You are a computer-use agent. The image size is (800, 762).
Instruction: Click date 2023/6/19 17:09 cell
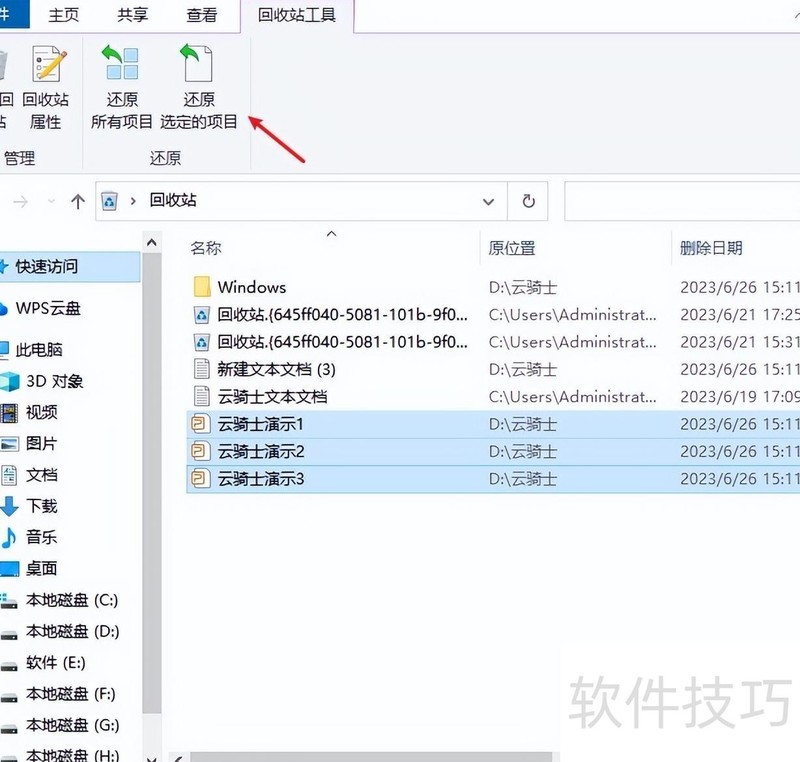pos(740,396)
